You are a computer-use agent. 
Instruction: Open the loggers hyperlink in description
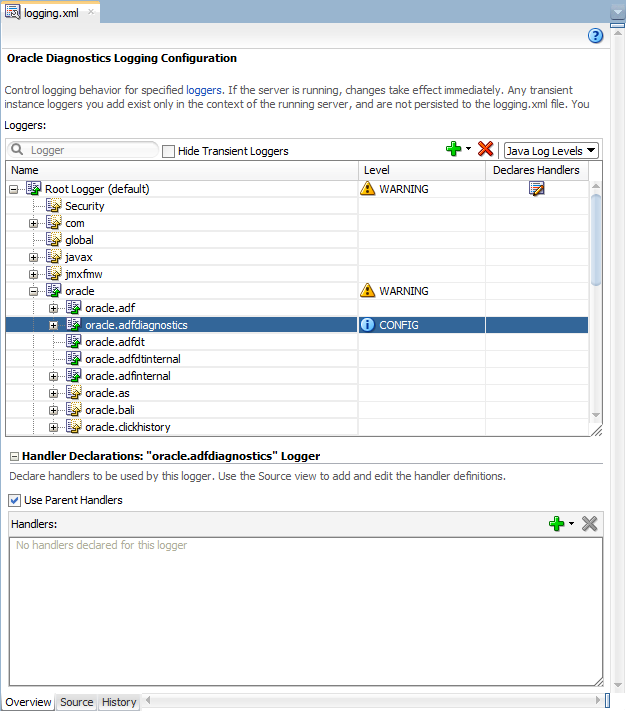click(204, 90)
